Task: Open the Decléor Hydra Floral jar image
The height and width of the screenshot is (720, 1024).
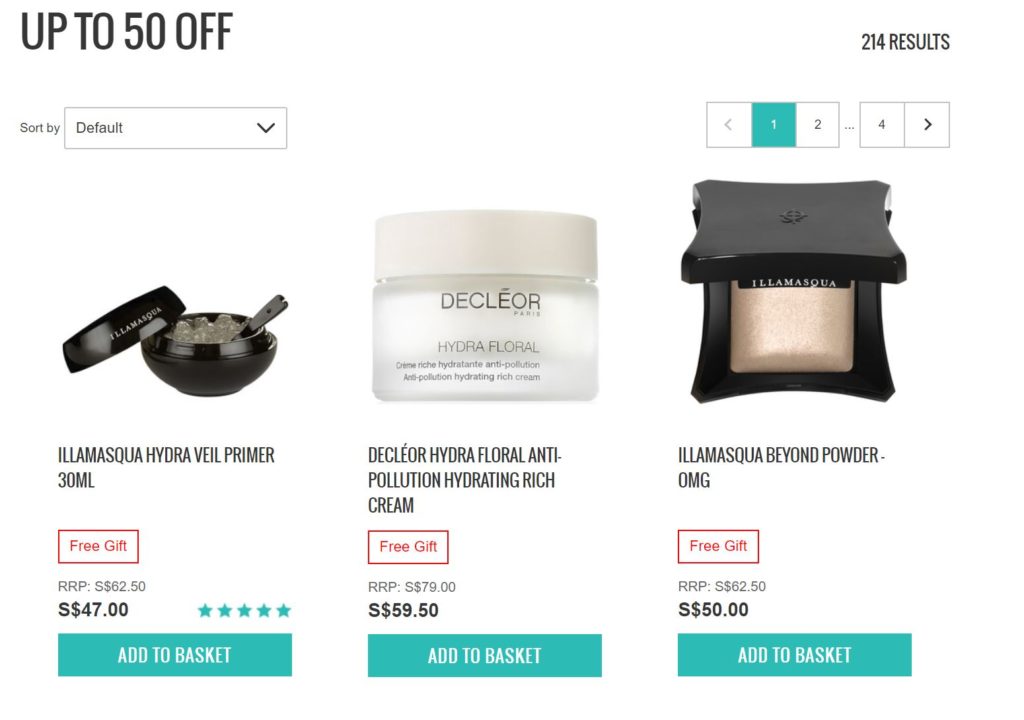Action: [x=485, y=305]
